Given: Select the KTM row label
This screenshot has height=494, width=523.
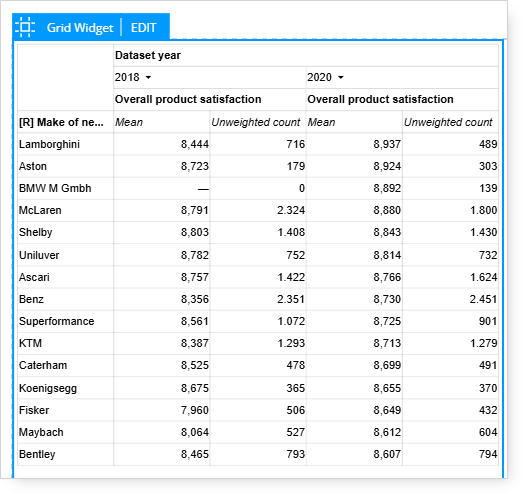Looking at the screenshot, I should 30,343.
